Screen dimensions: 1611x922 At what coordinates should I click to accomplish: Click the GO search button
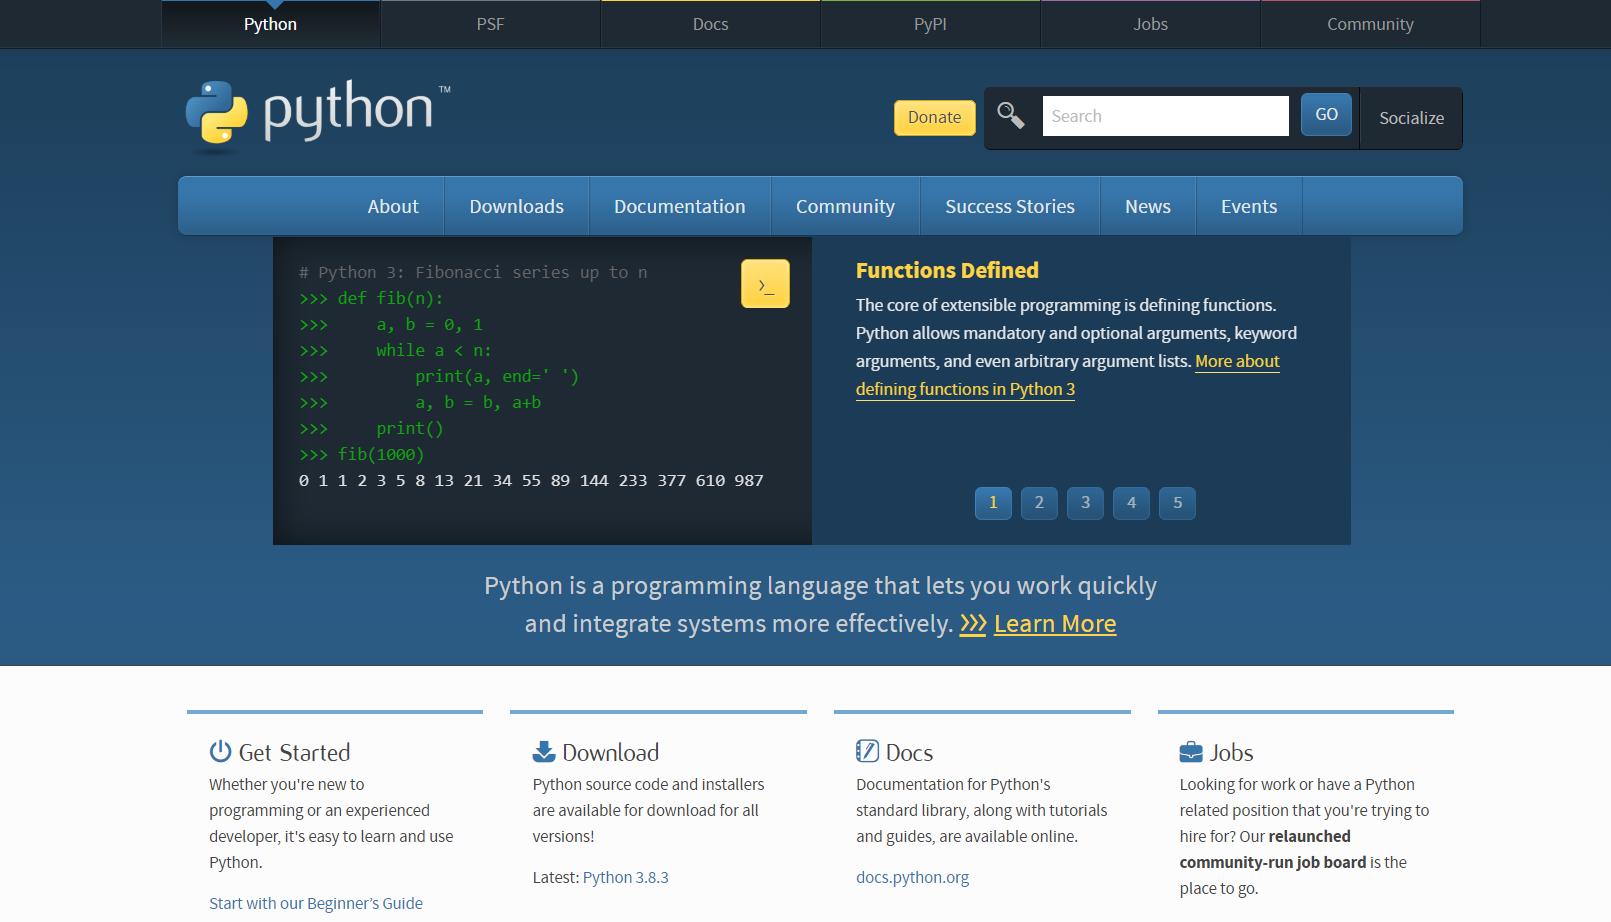click(x=1326, y=114)
